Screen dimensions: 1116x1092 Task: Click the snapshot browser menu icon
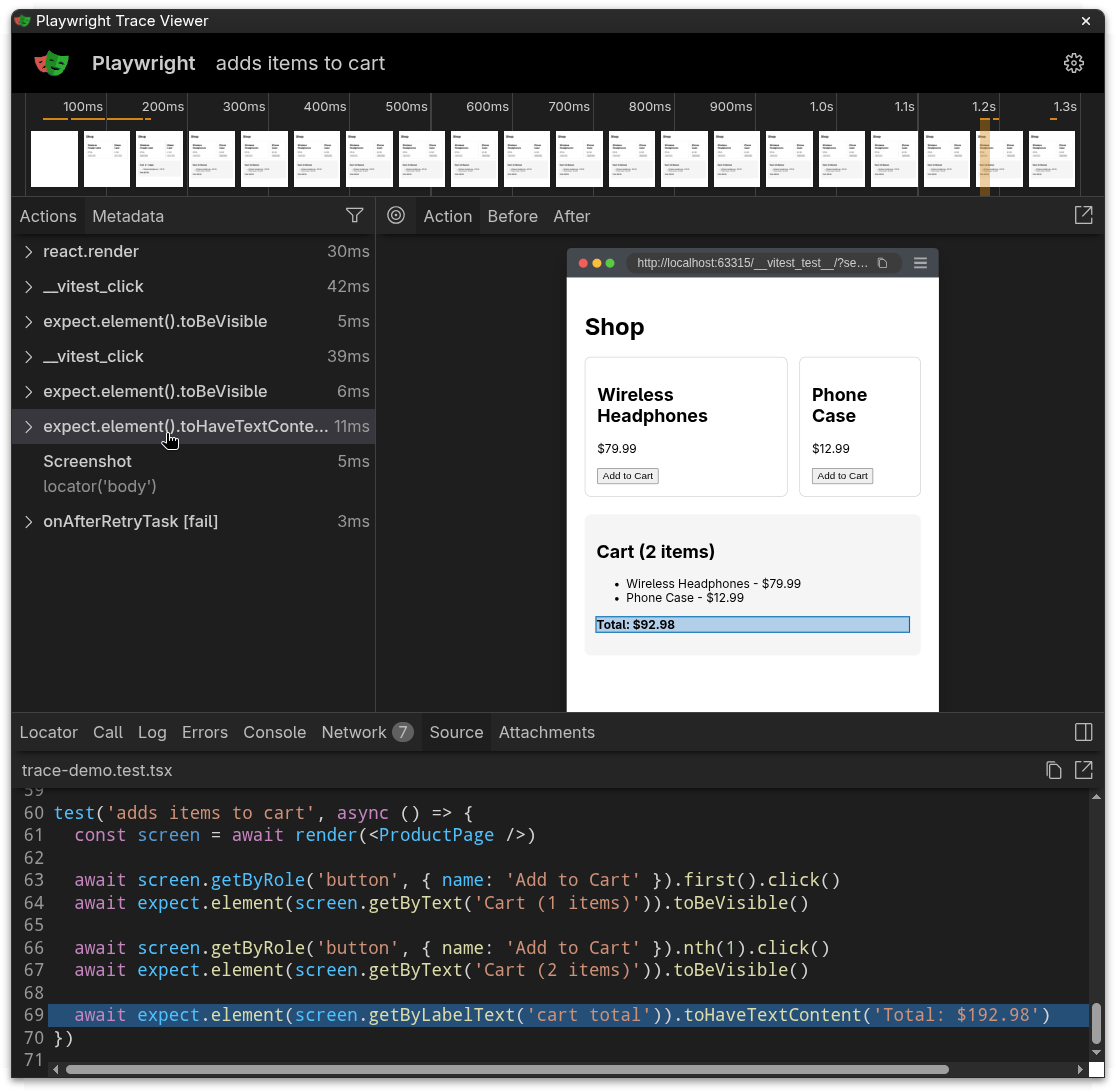[919, 263]
